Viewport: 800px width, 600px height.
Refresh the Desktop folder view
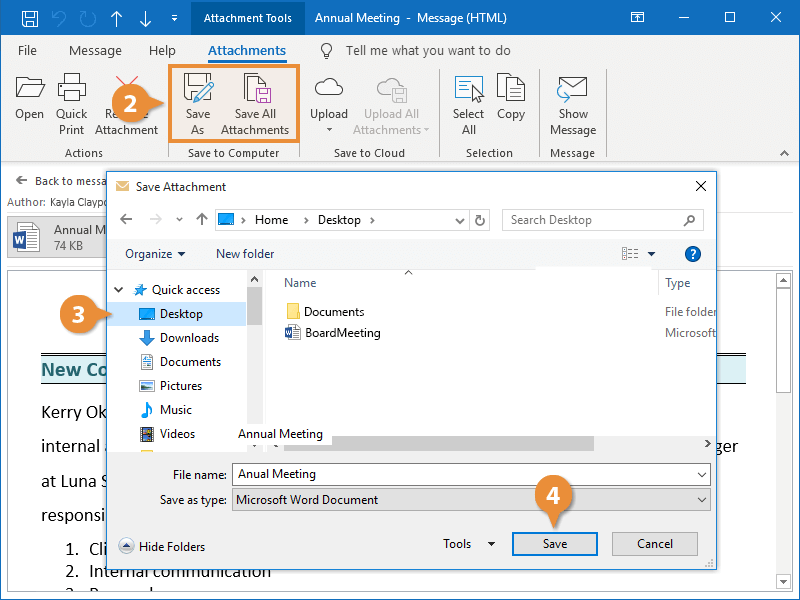tap(480, 220)
